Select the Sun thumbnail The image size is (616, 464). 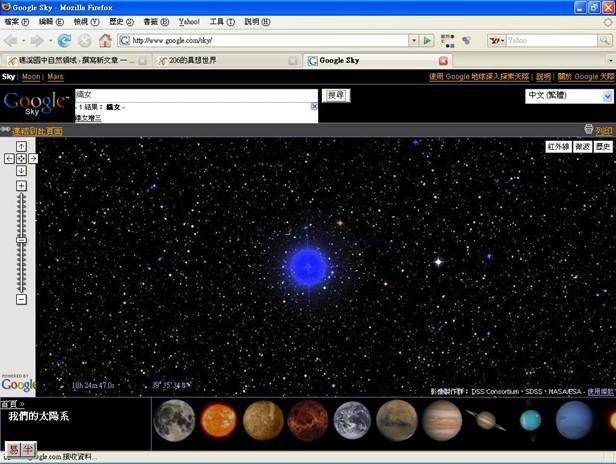pos(218,420)
